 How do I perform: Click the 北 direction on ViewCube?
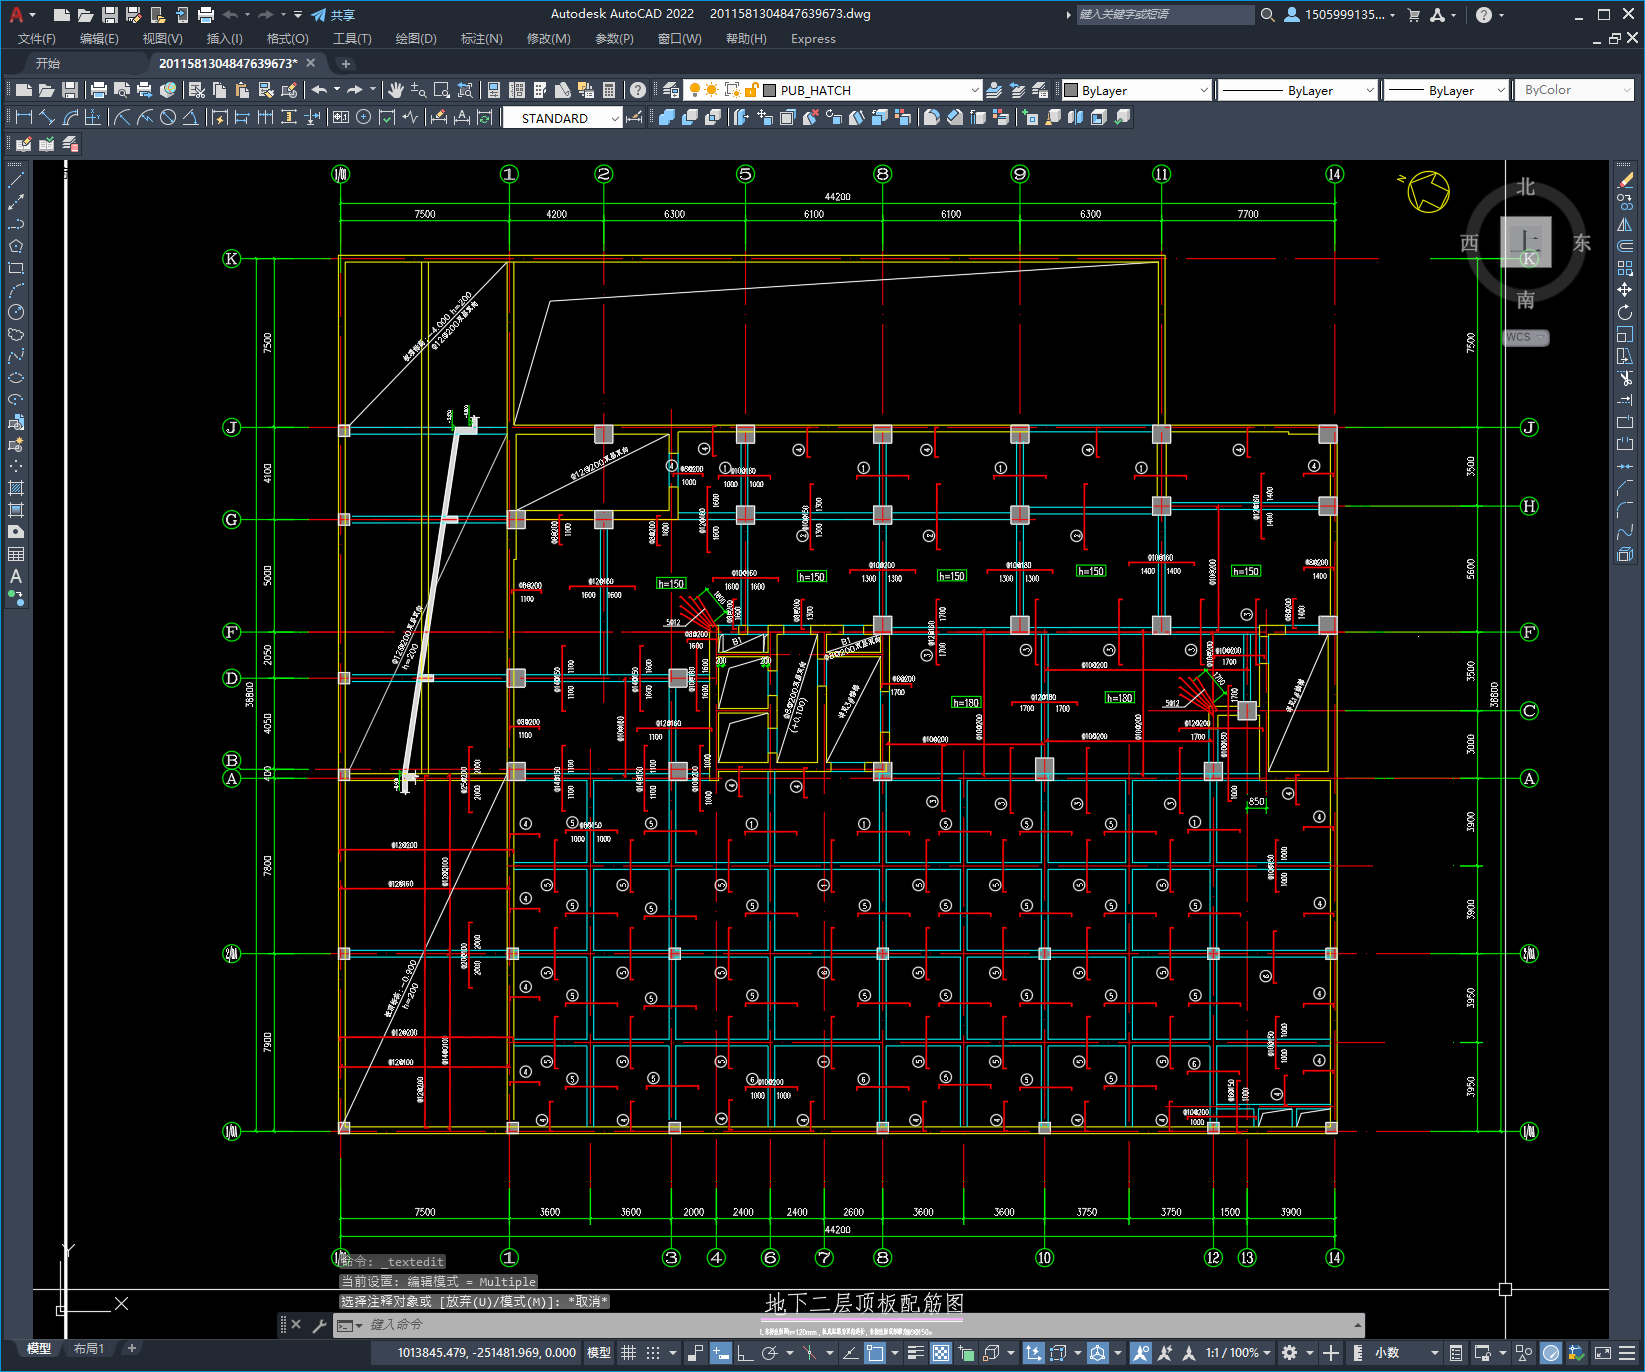(1525, 187)
